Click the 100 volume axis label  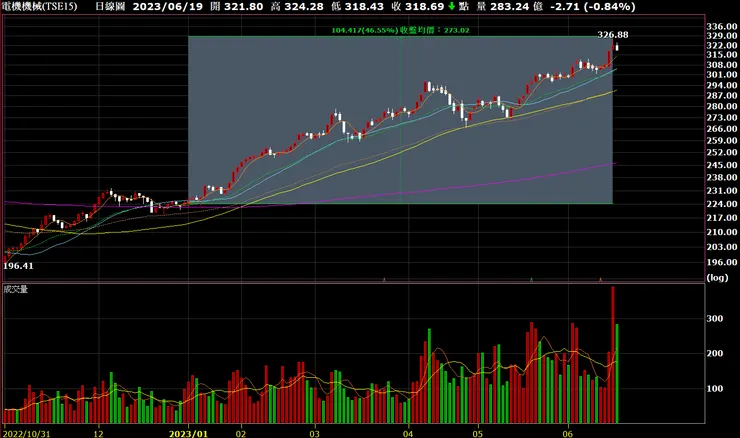(x=715, y=388)
